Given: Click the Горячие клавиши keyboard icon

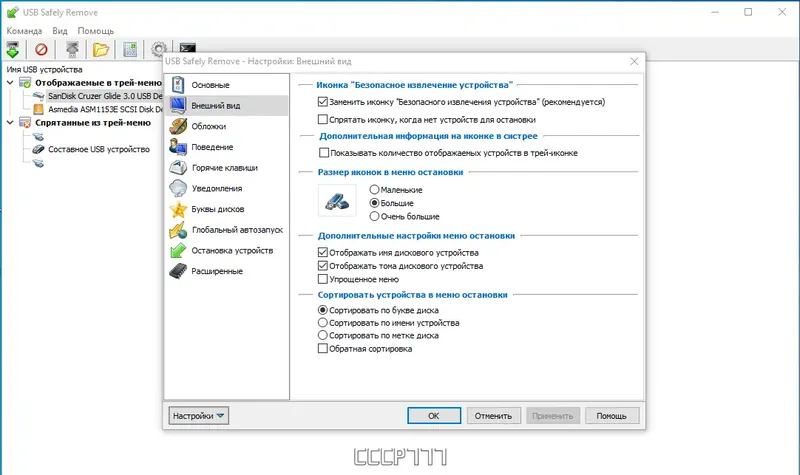Looking at the screenshot, I should [178, 167].
